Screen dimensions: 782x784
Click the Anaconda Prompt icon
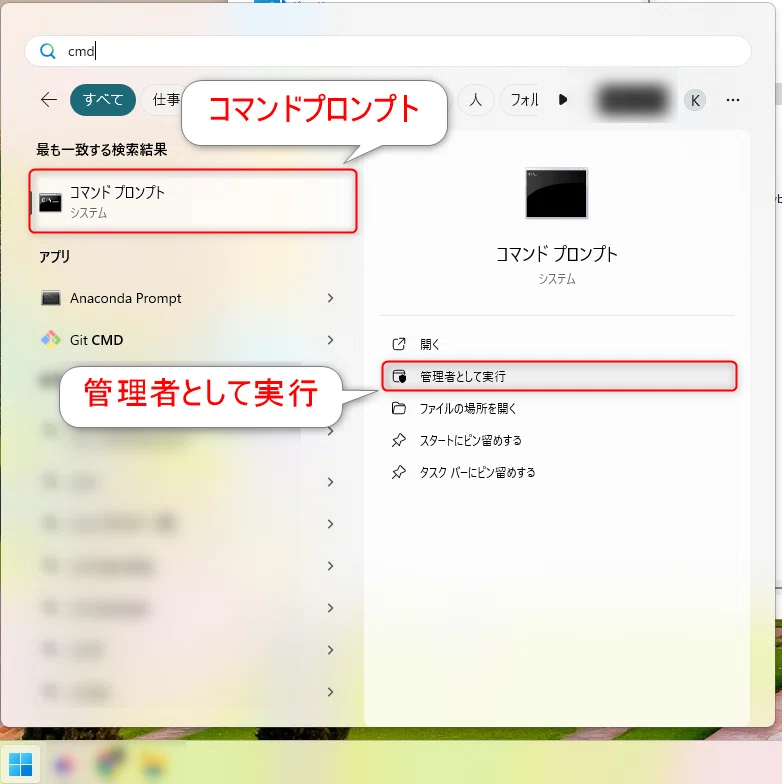50,298
